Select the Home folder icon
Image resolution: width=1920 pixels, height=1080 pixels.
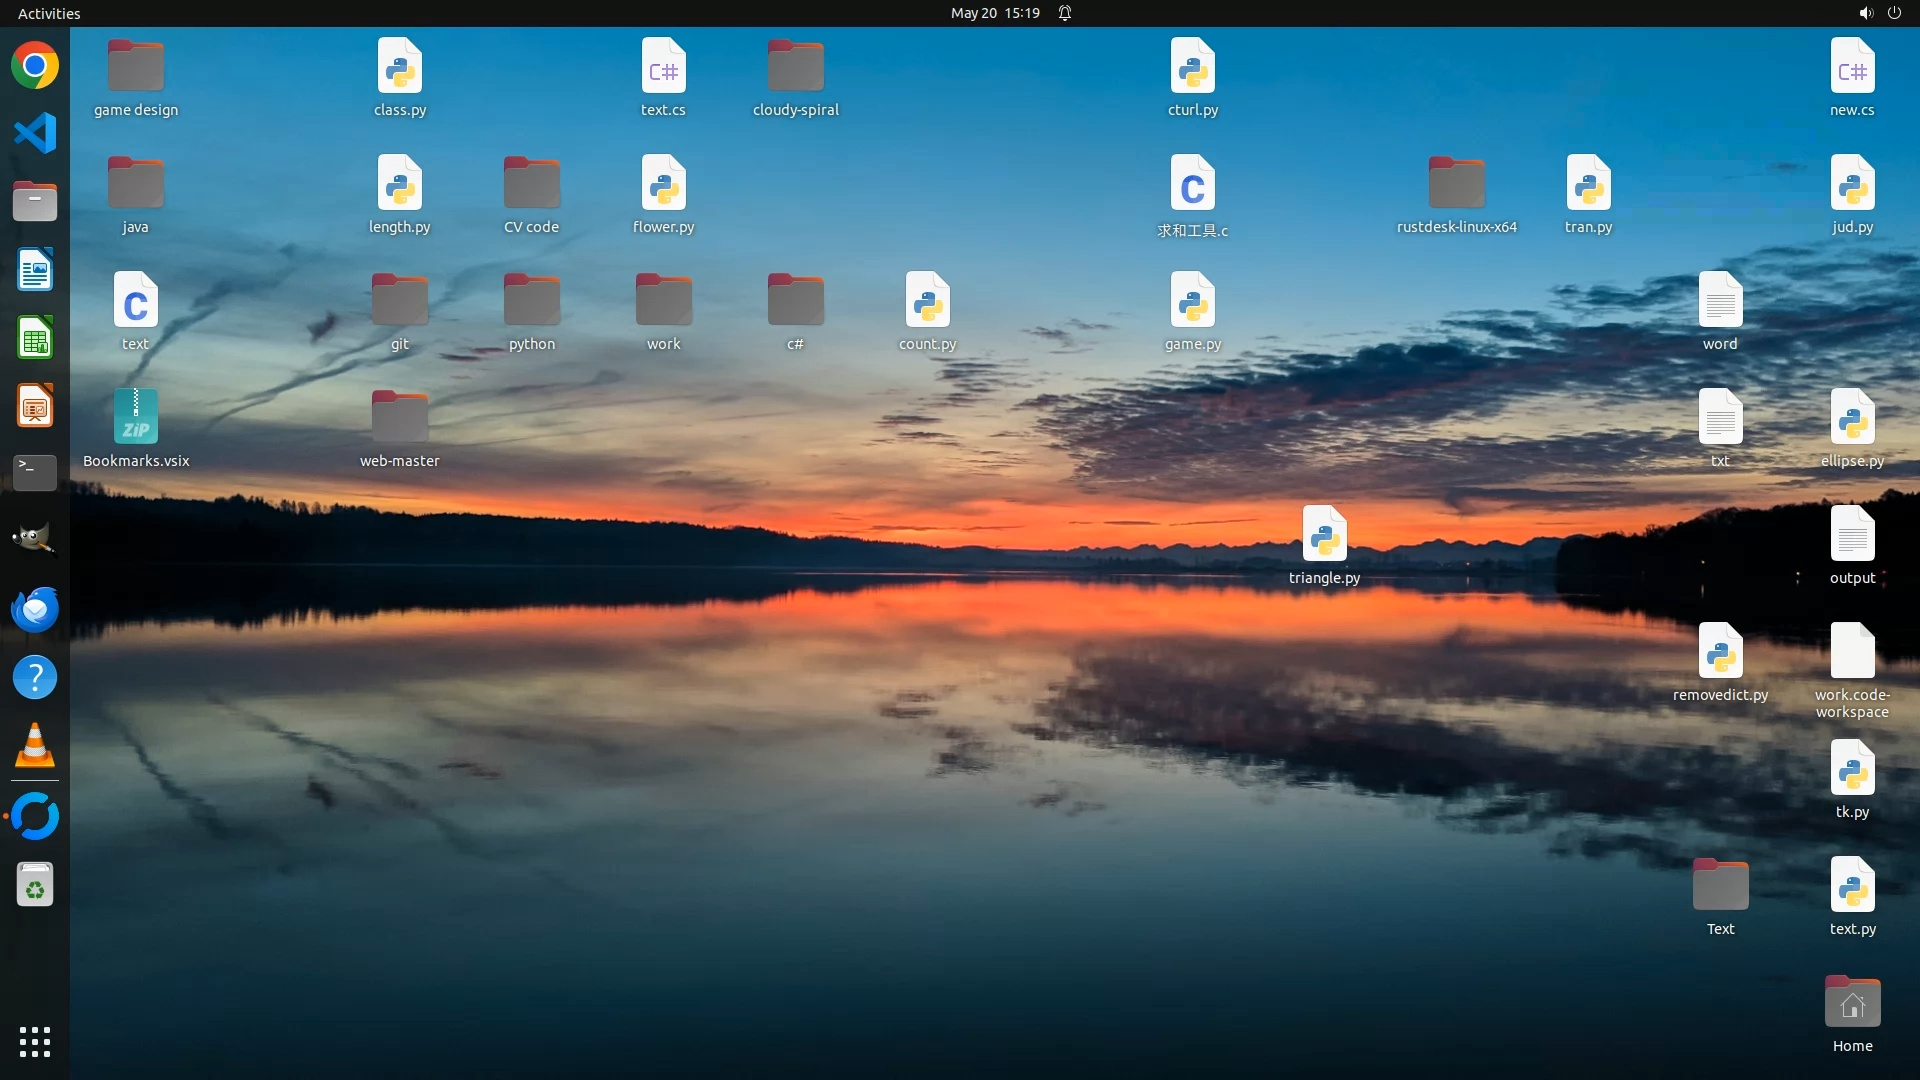click(1852, 1003)
